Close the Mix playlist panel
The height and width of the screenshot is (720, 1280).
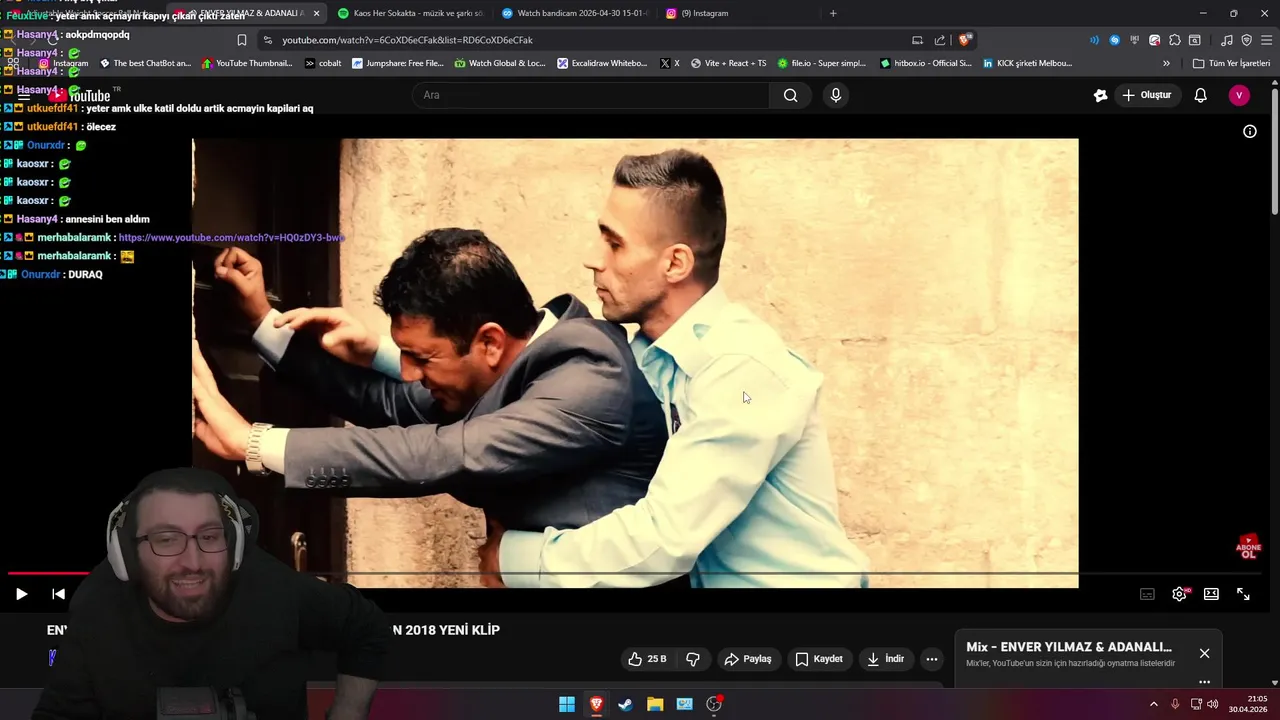coord(1204,653)
